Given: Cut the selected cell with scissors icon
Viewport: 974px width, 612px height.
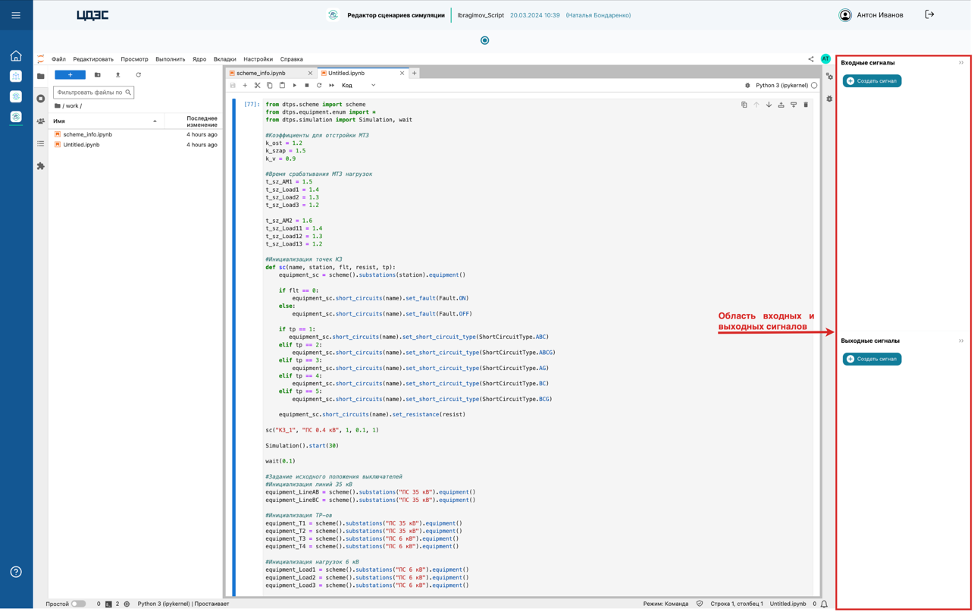Looking at the screenshot, I should (257, 86).
